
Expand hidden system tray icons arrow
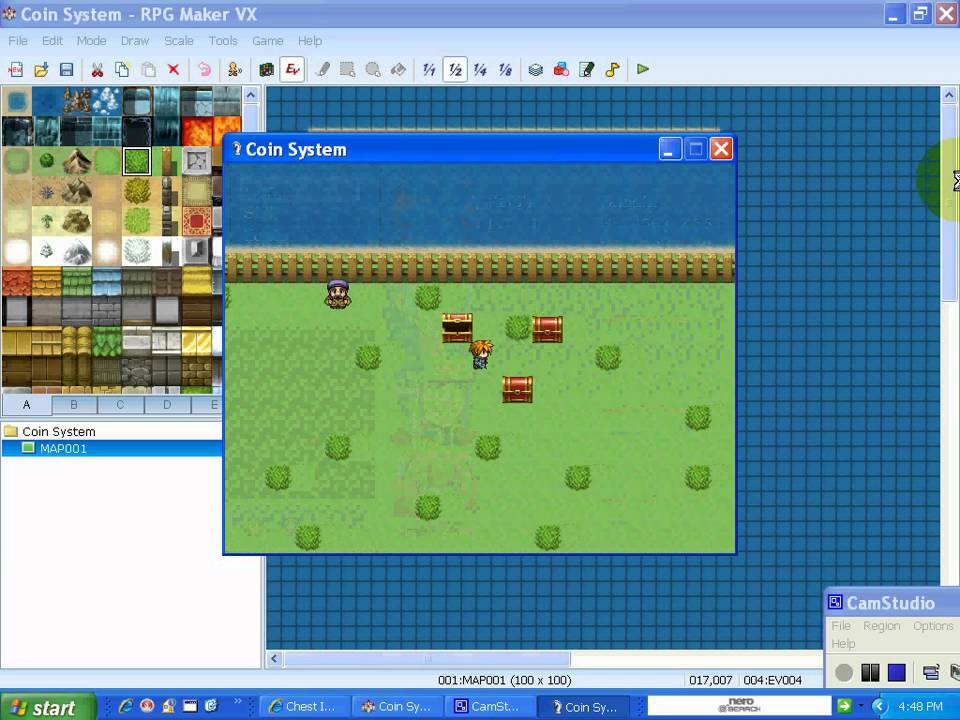879,707
